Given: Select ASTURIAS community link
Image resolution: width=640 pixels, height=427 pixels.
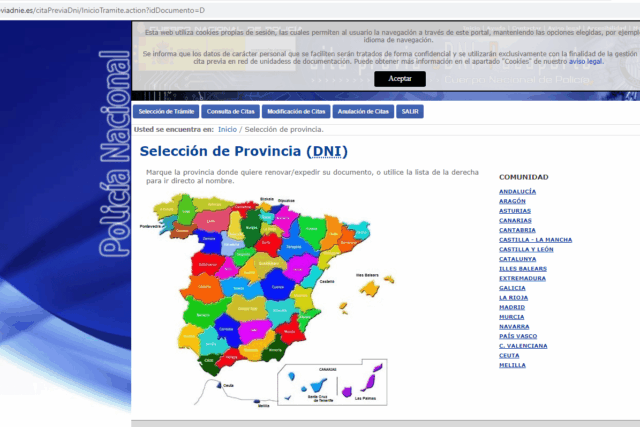Looking at the screenshot, I should tap(515, 211).
